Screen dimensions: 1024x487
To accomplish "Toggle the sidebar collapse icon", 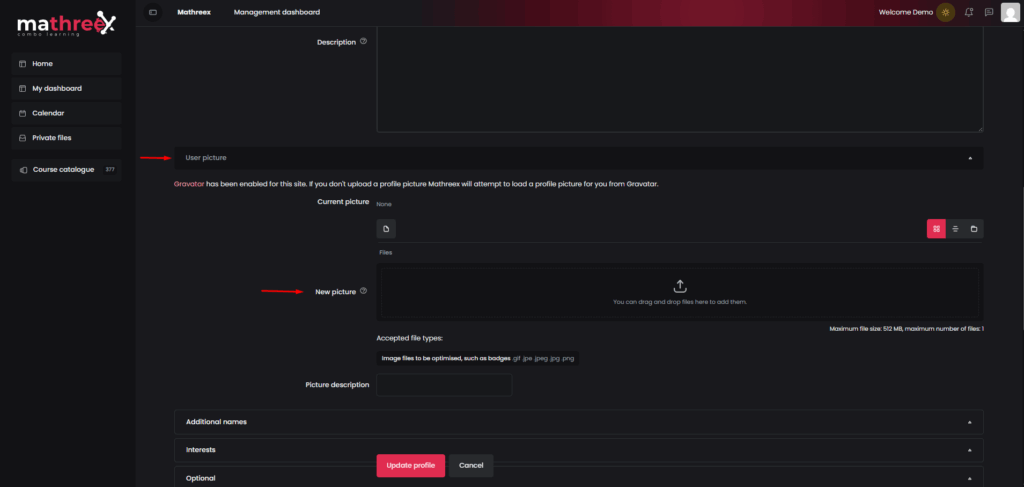I will click(153, 12).
